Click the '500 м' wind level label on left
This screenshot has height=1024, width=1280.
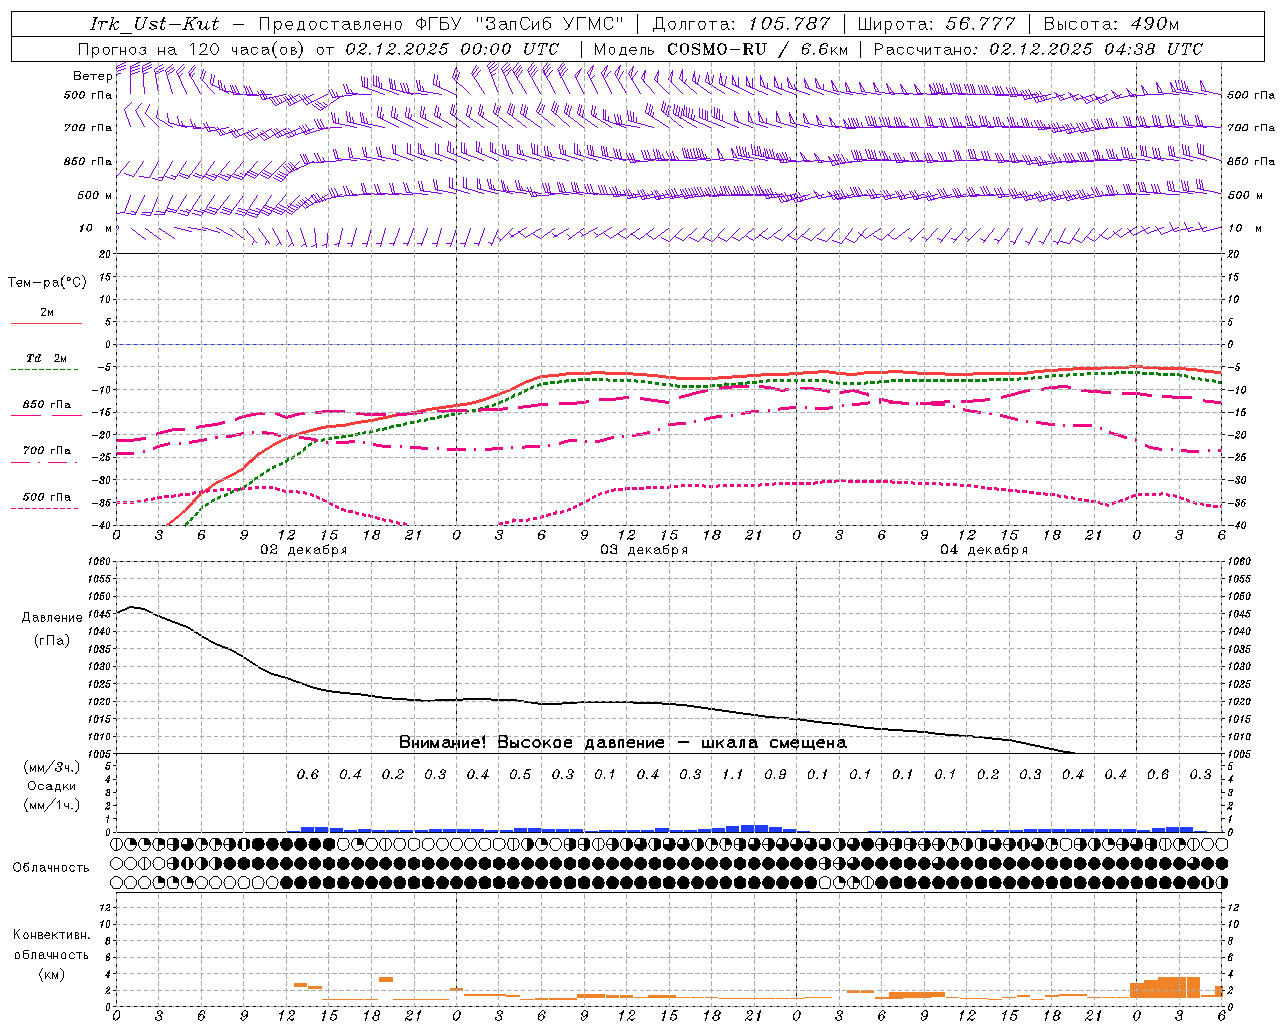pyautogui.click(x=95, y=196)
